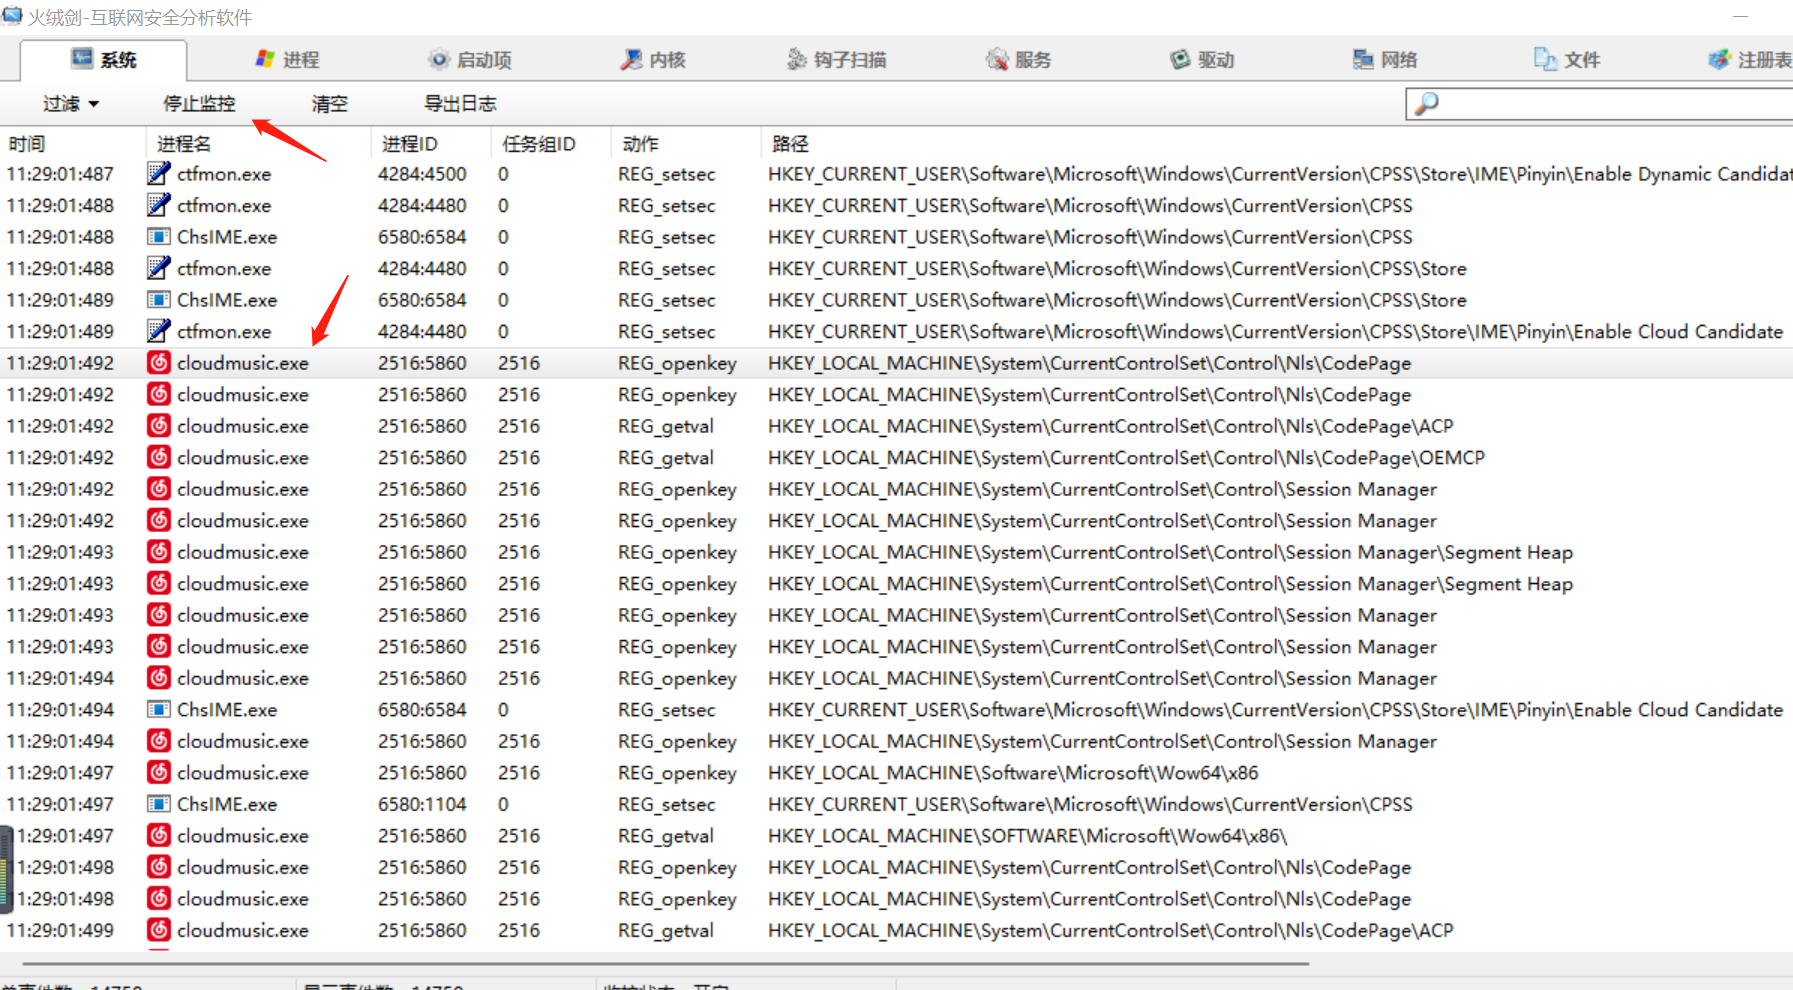
Task: Clear the event log with 清空
Action: pos(329,104)
